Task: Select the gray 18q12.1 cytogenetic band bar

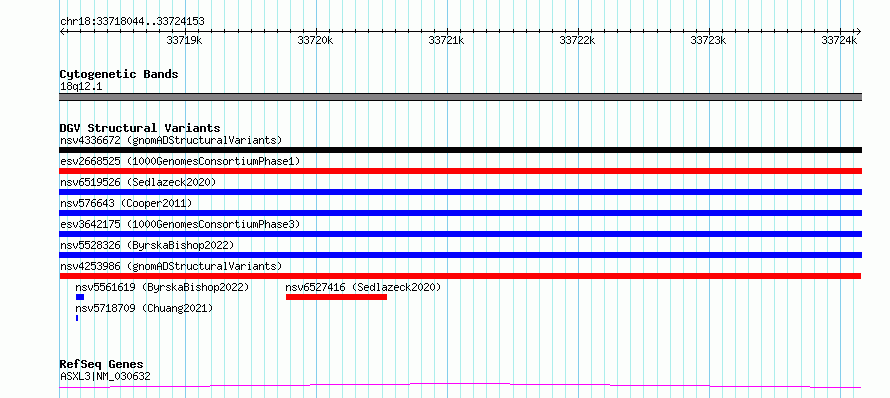Action: pyautogui.click(x=460, y=97)
